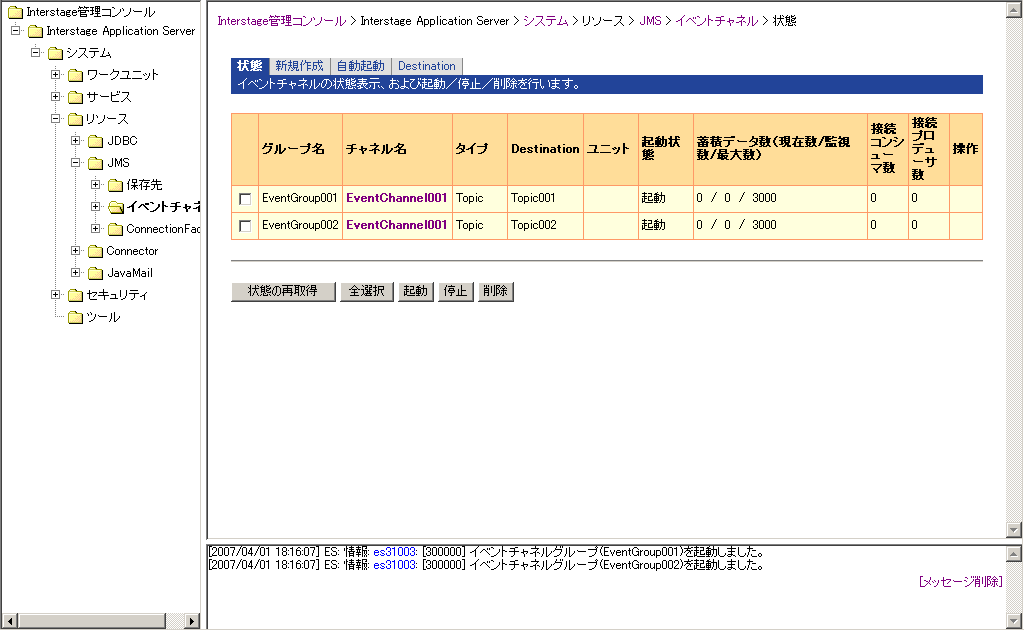Expand the JDBC tree node
Image resolution: width=1024 pixels, height=630 pixels.
76,140
